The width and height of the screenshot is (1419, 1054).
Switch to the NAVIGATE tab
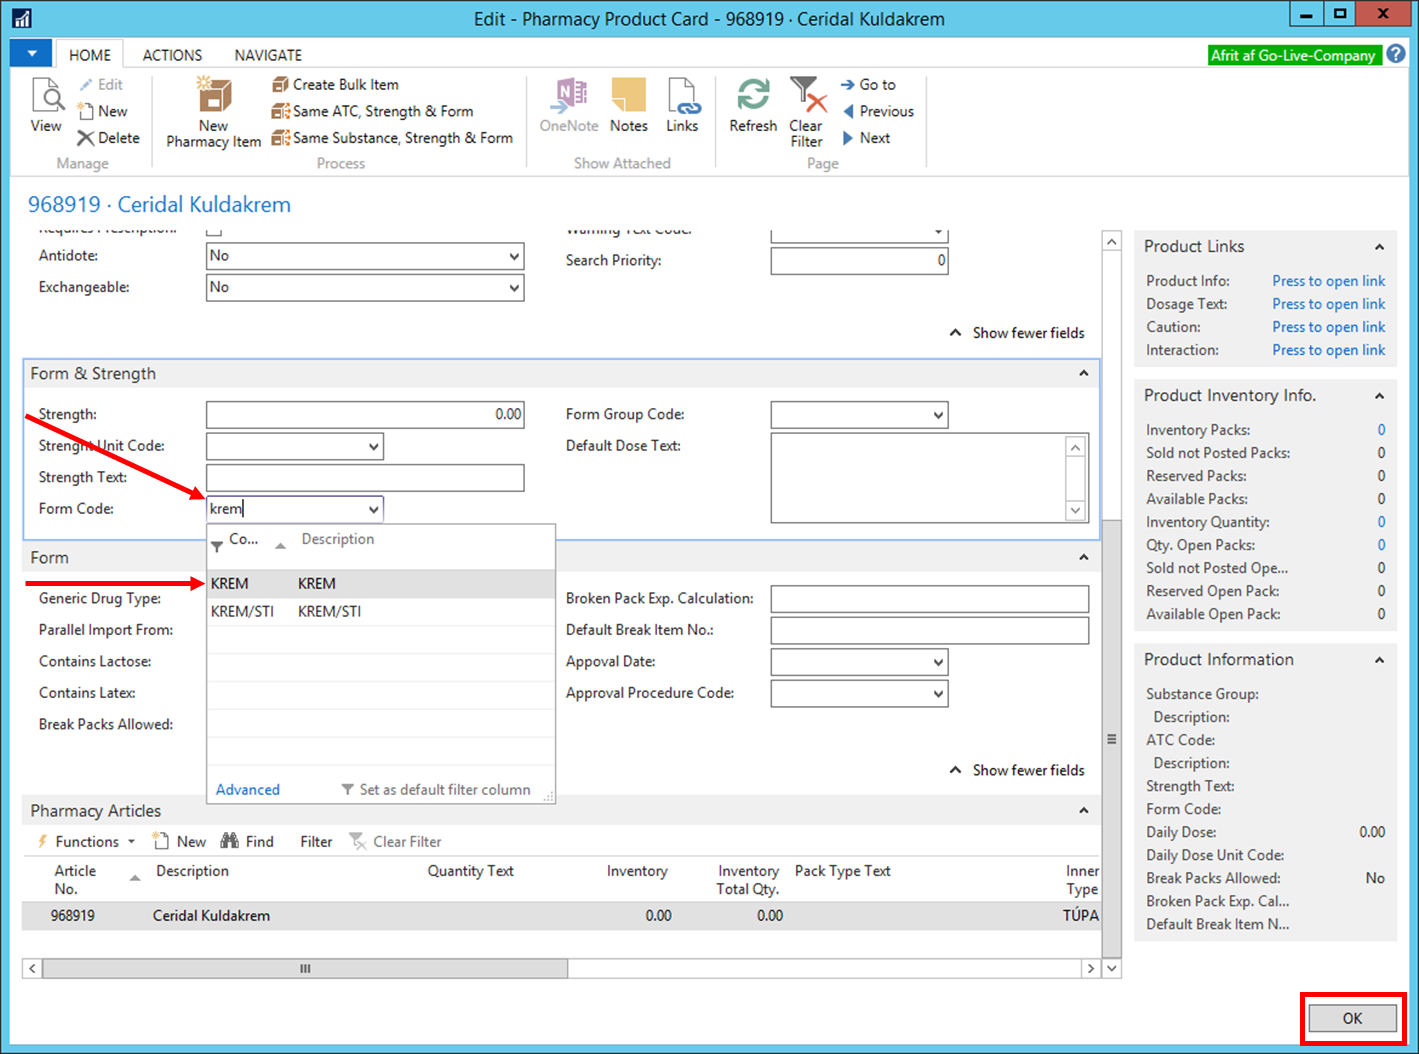tap(268, 55)
